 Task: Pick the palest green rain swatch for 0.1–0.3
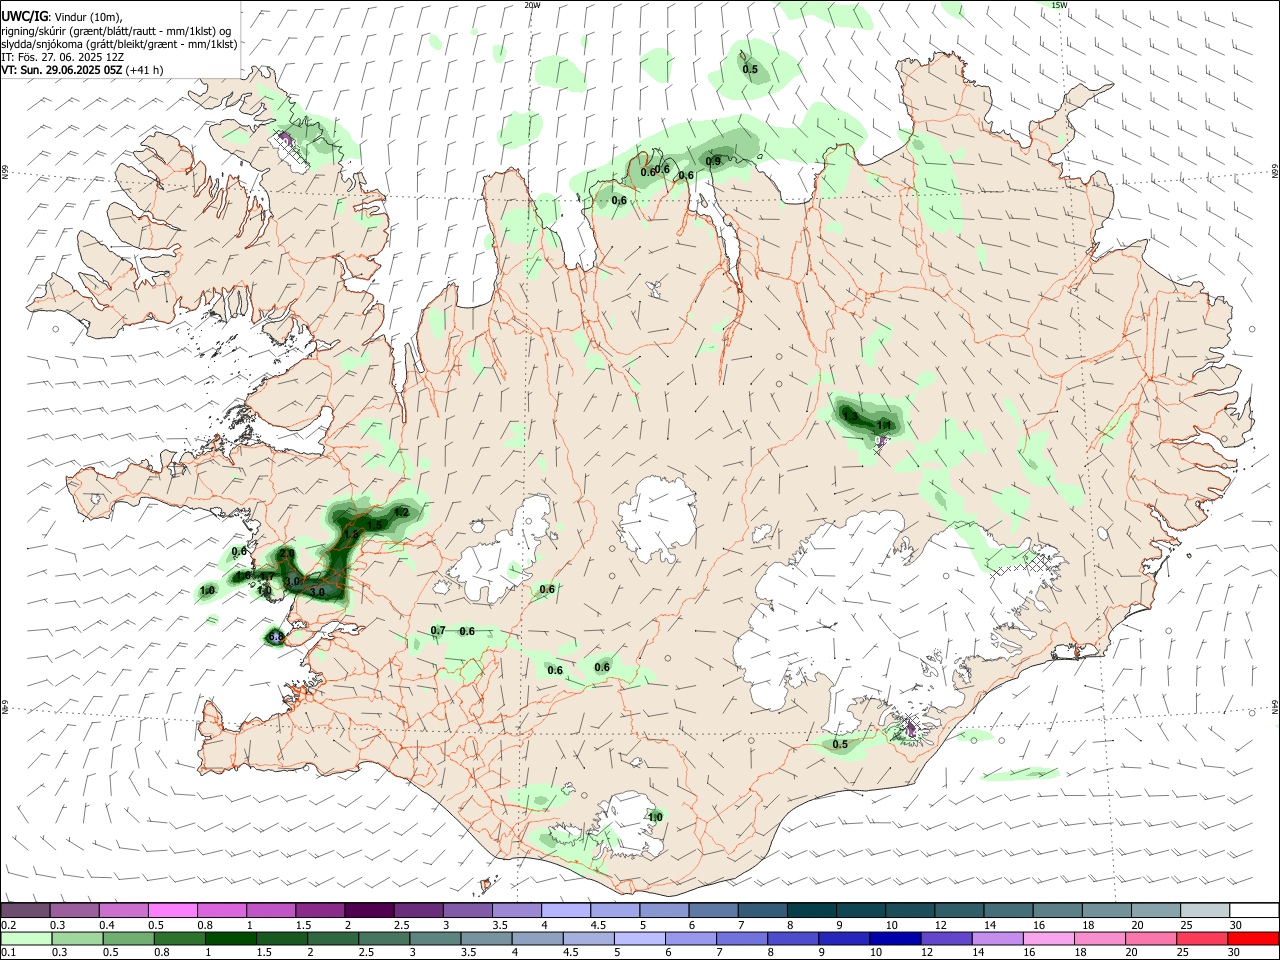pos(26,938)
